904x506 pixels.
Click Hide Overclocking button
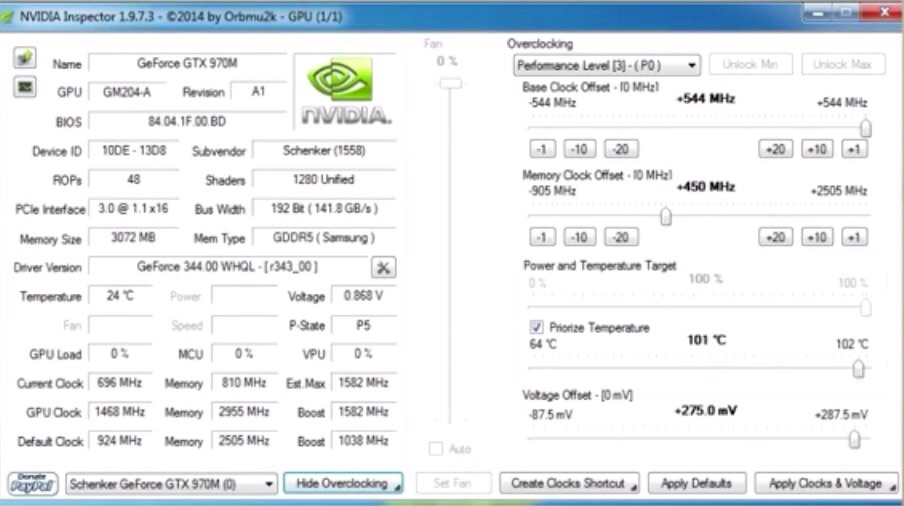point(342,483)
